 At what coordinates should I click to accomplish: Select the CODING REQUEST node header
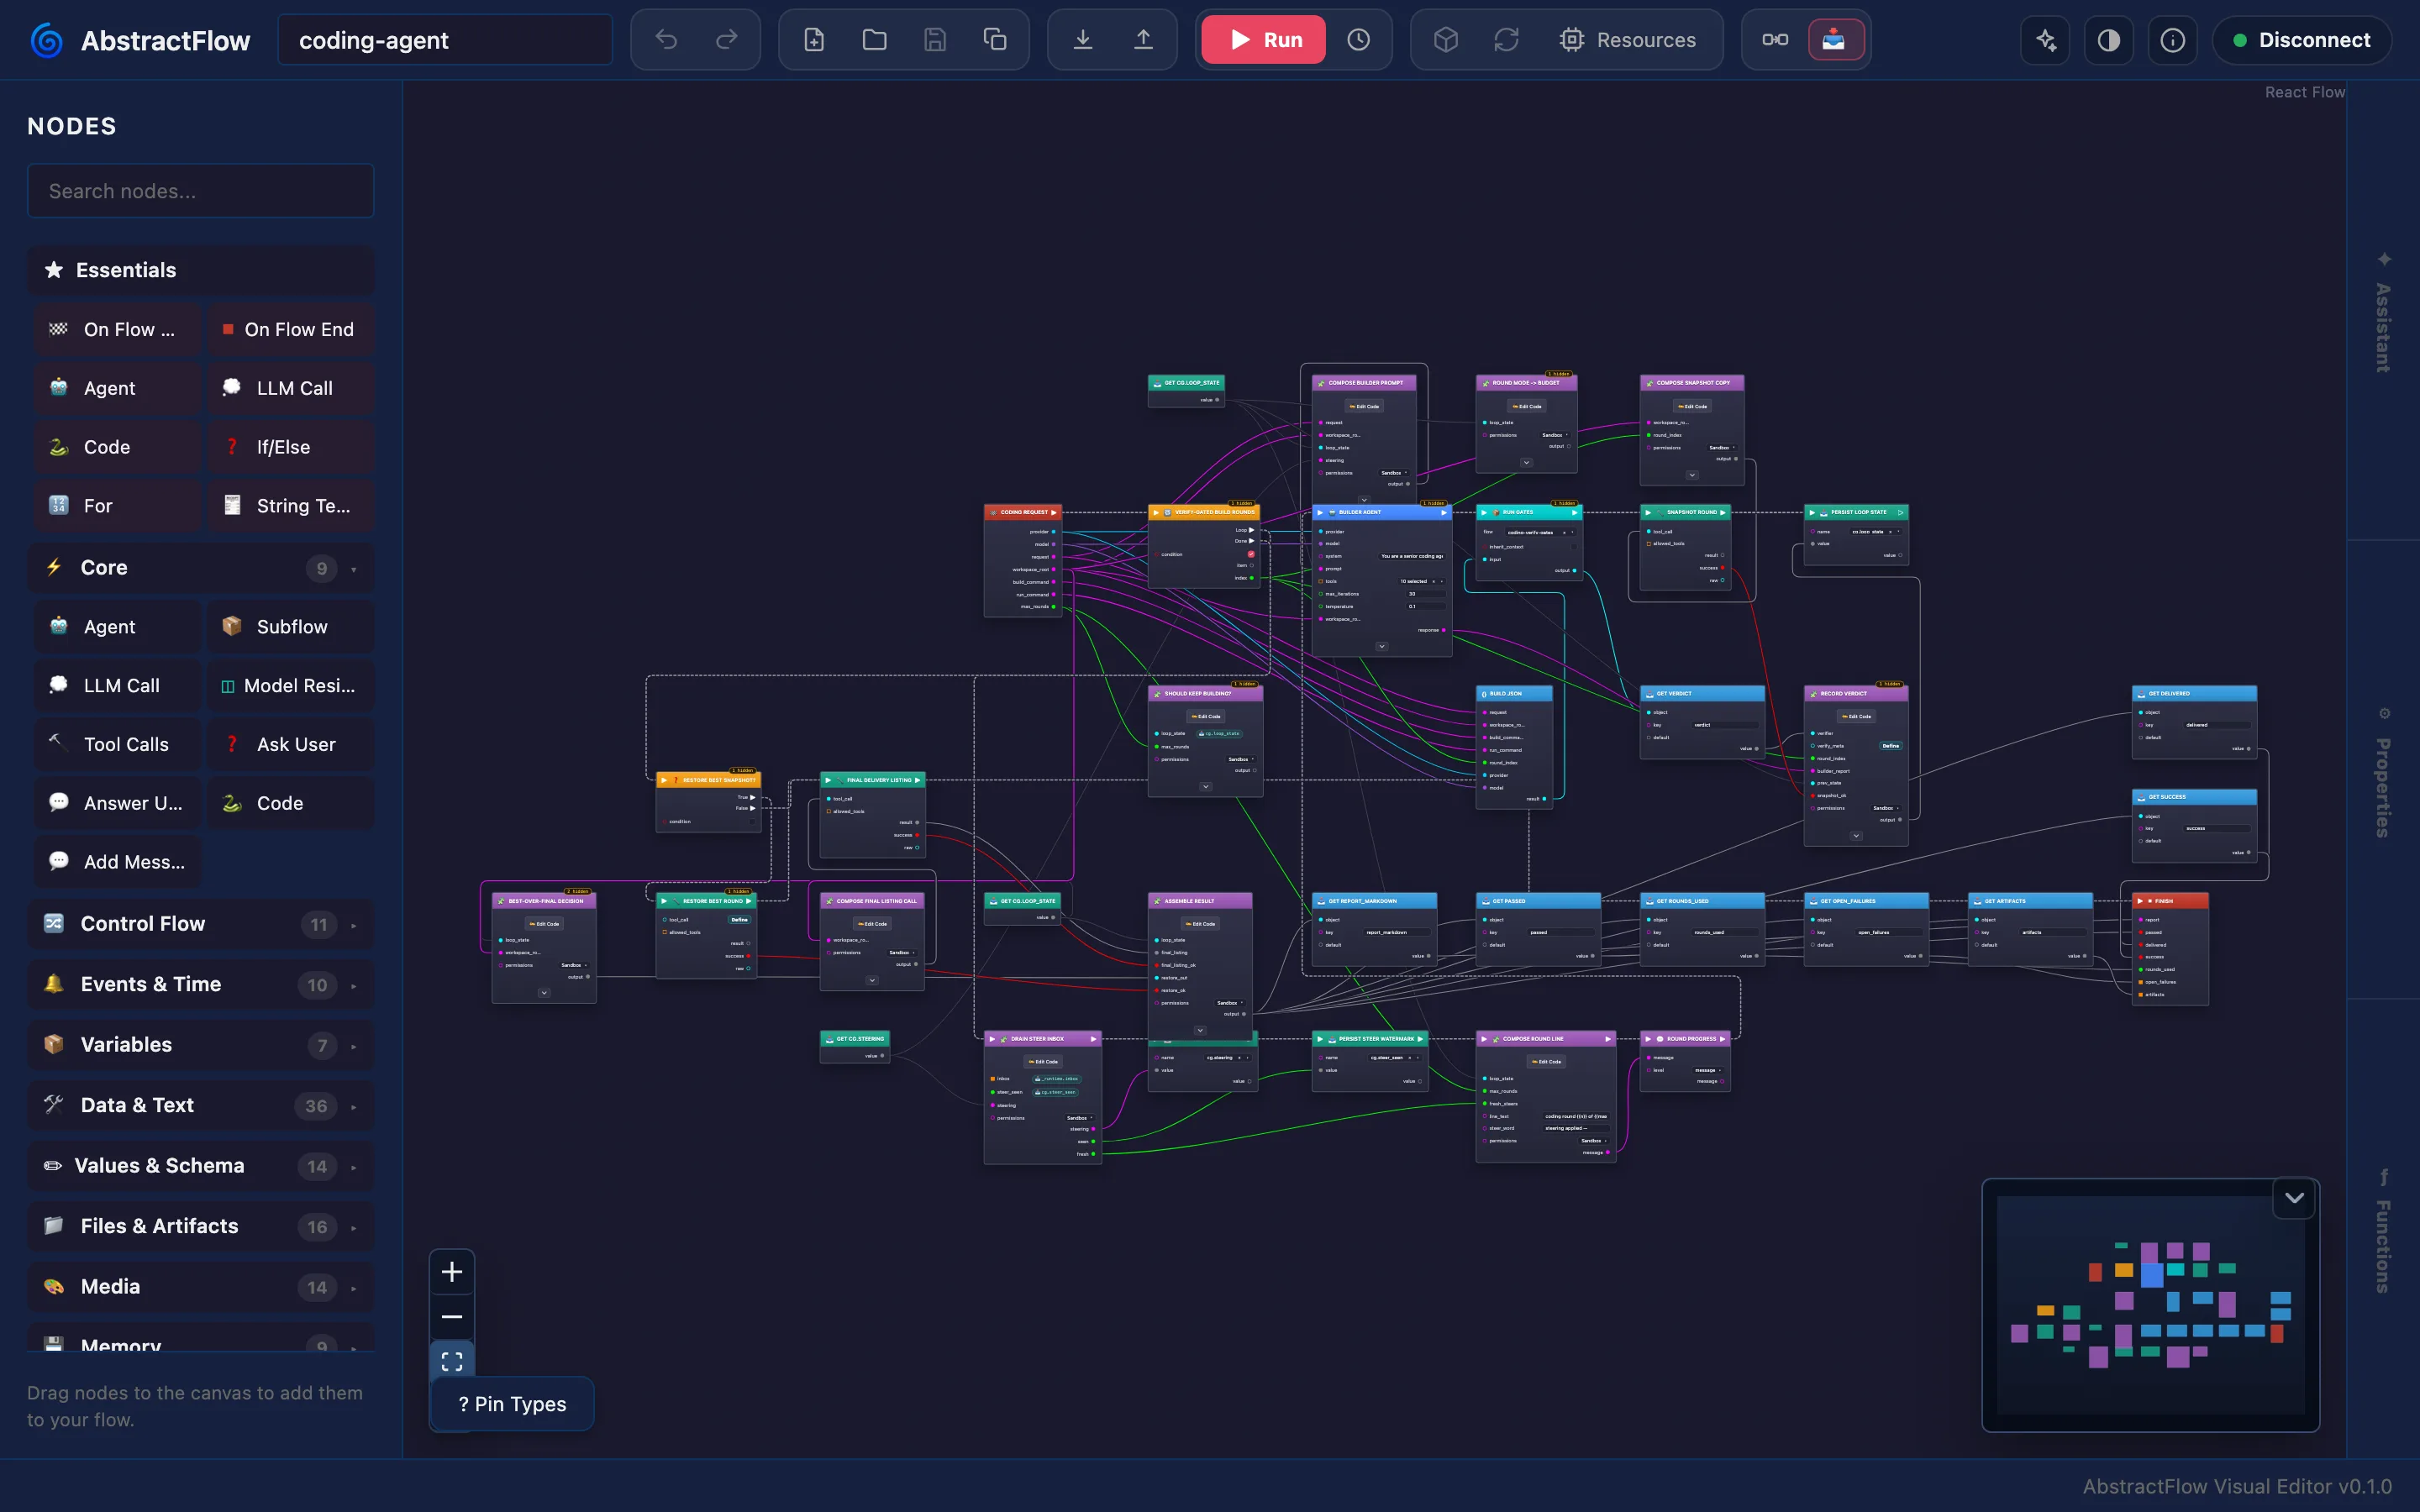pyautogui.click(x=1022, y=512)
